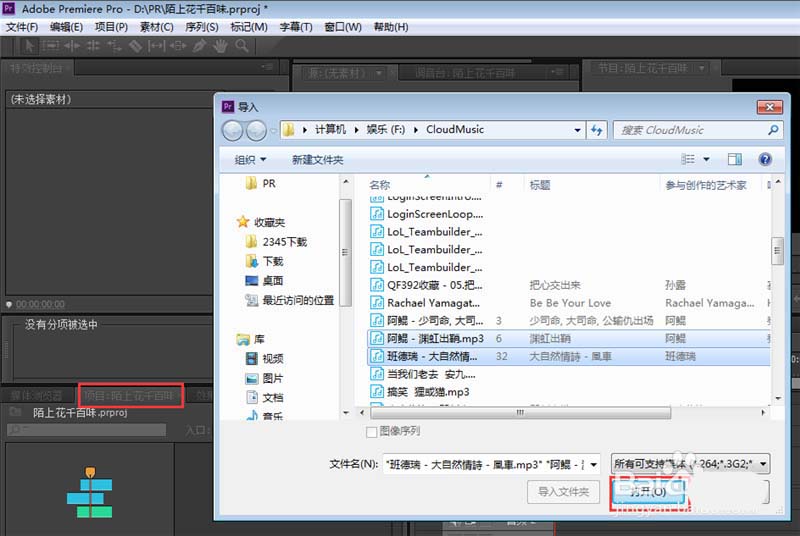Select the Ripple Edit tool
The image size is (800, 536).
click(71, 46)
